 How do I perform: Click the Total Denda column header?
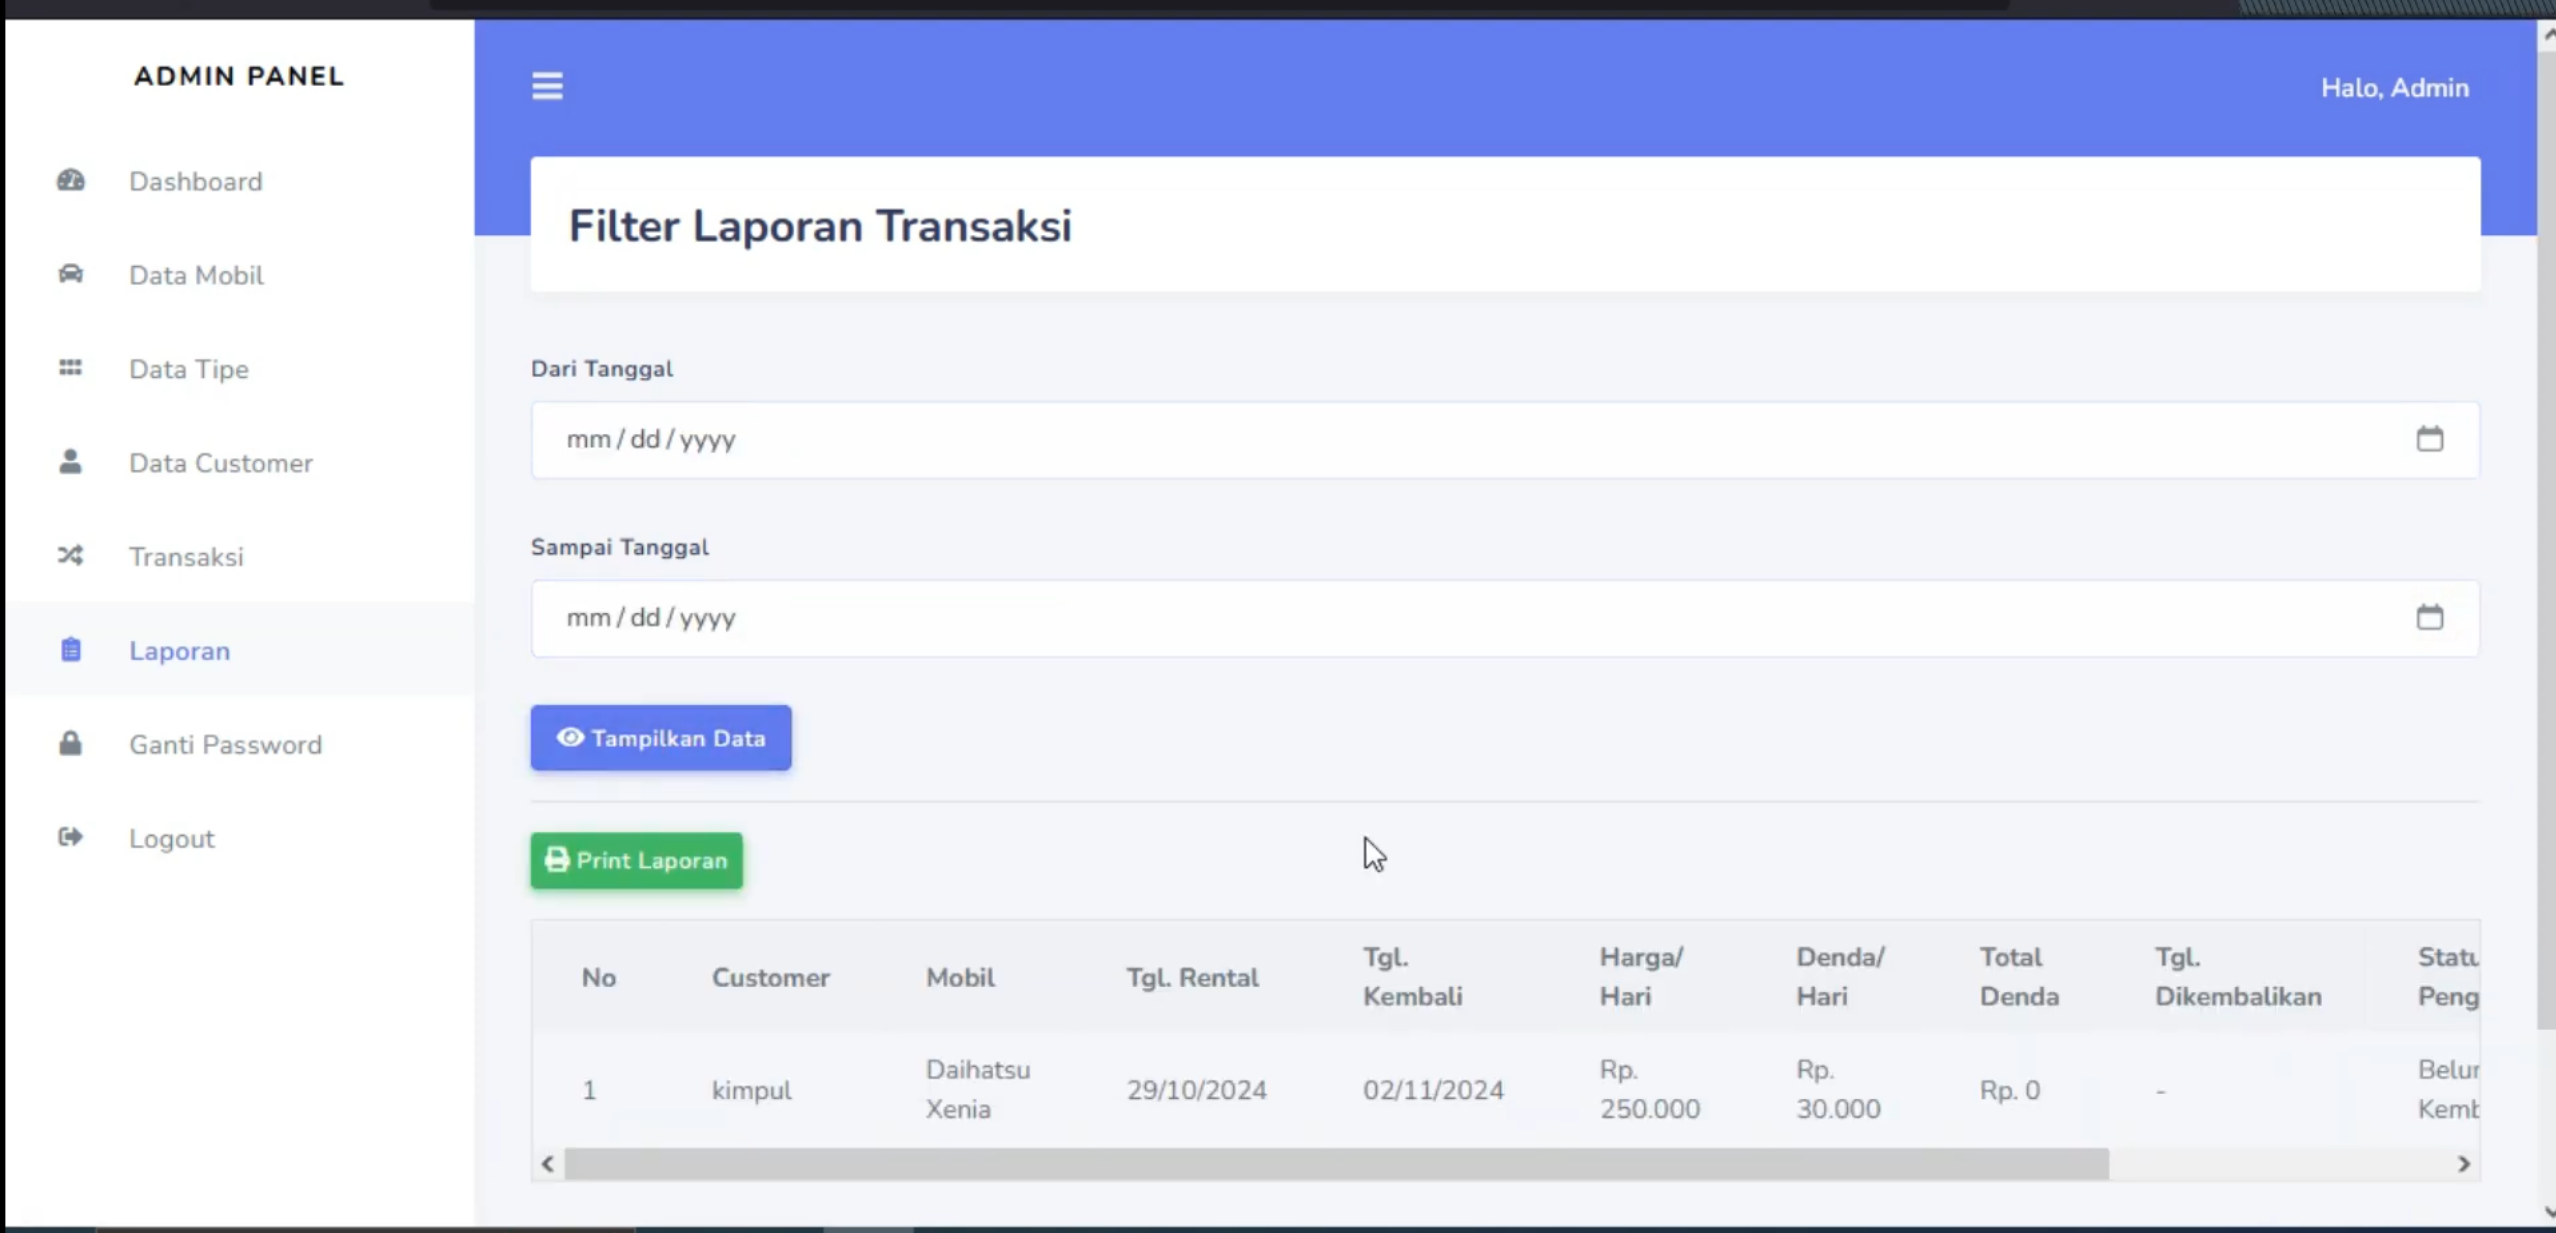pos(2019,977)
